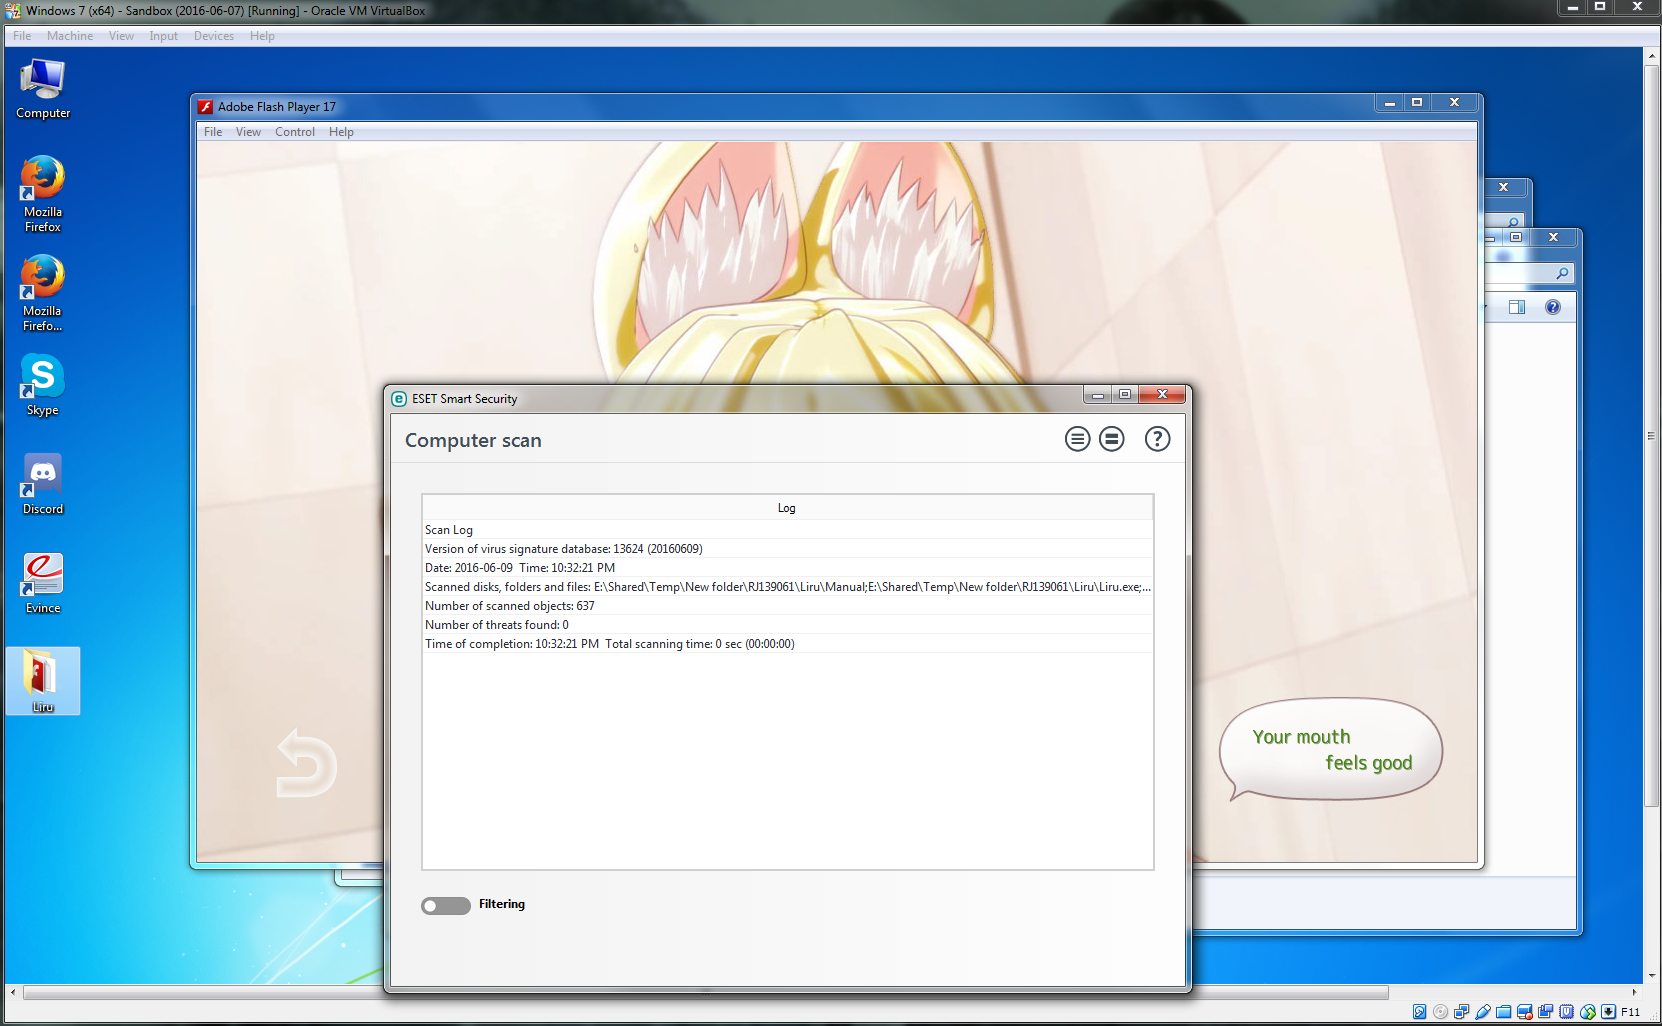Screen dimensions: 1662x1026
Task: Minimize the Adobe Flash Player window
Action: point(1389,102)
